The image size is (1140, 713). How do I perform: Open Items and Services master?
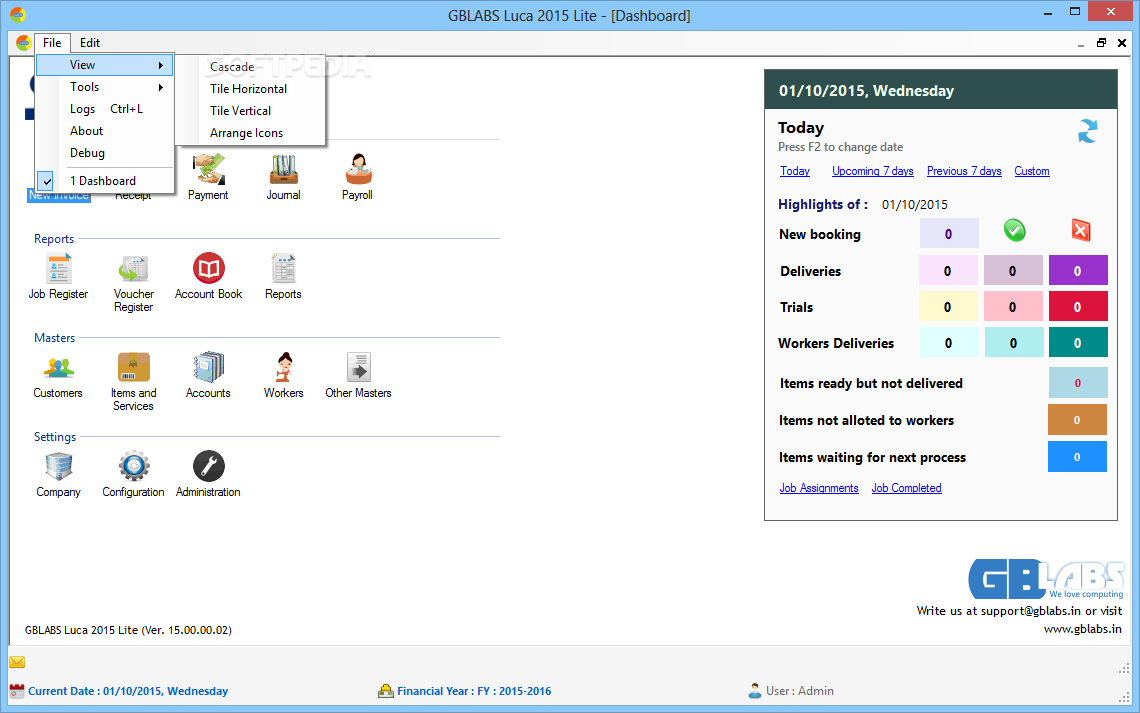134,367
